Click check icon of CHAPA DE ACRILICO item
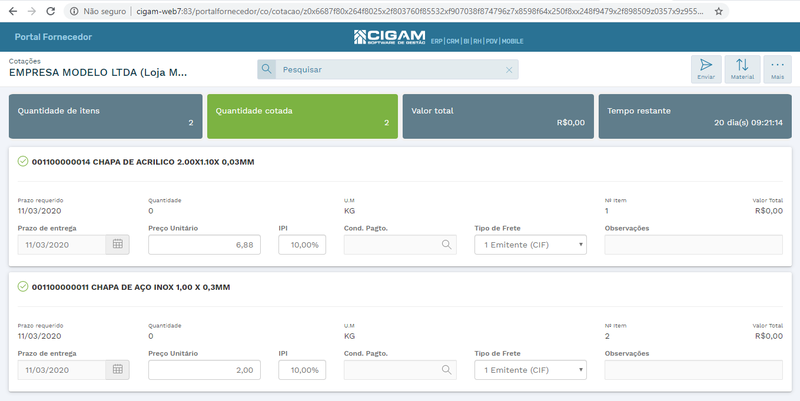Image resolution: width=800 pixels, height=401 pixels. point(23,162)
